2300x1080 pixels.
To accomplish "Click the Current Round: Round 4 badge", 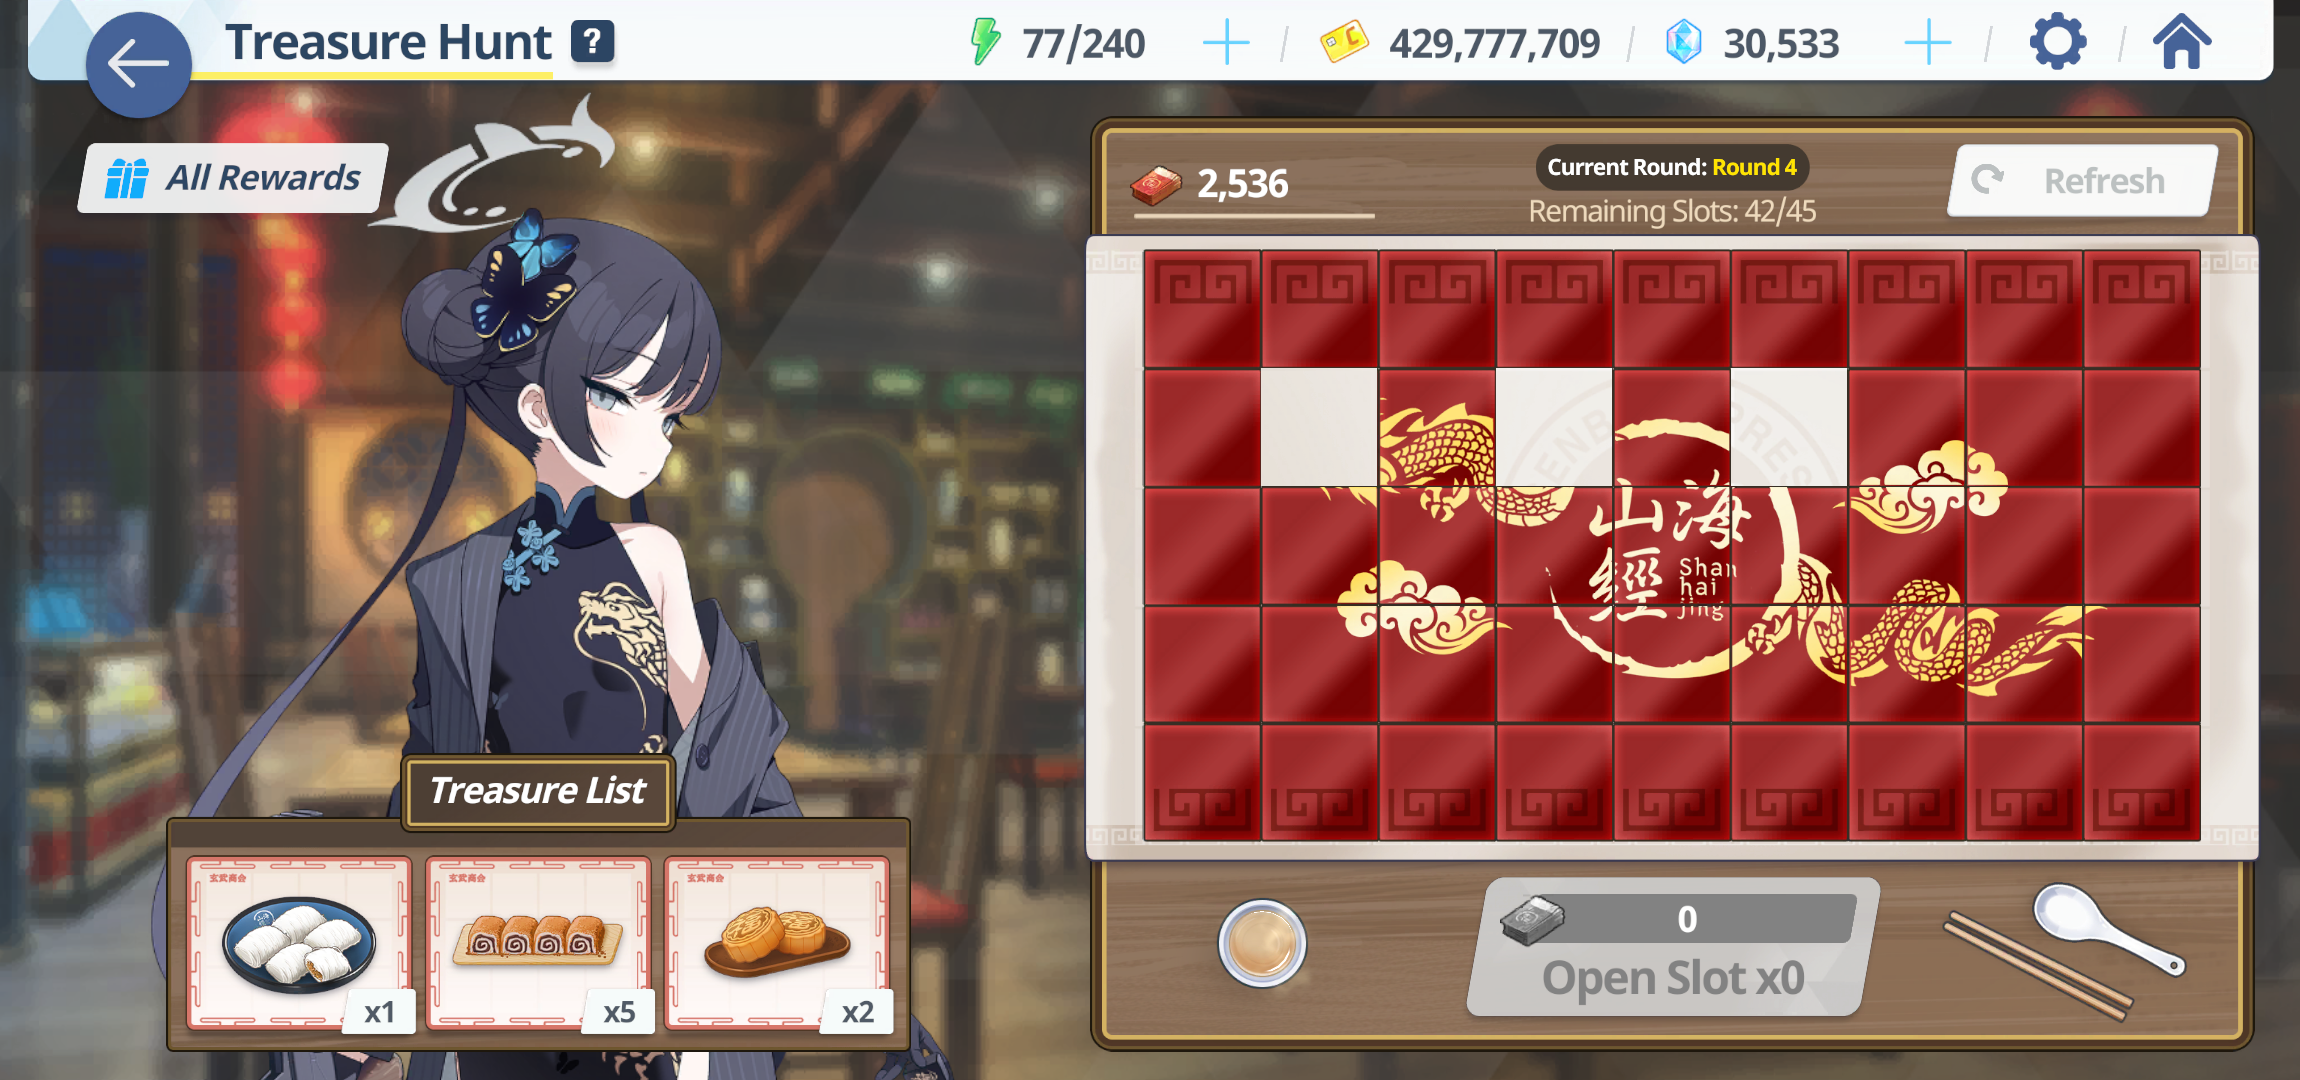I will click(1672, 167).
